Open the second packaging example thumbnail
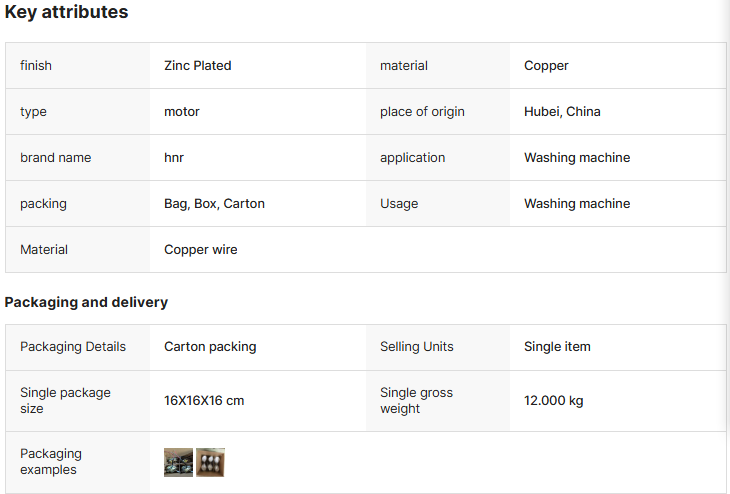This screenshot has width=730, height=494. [x=210, y=462]
